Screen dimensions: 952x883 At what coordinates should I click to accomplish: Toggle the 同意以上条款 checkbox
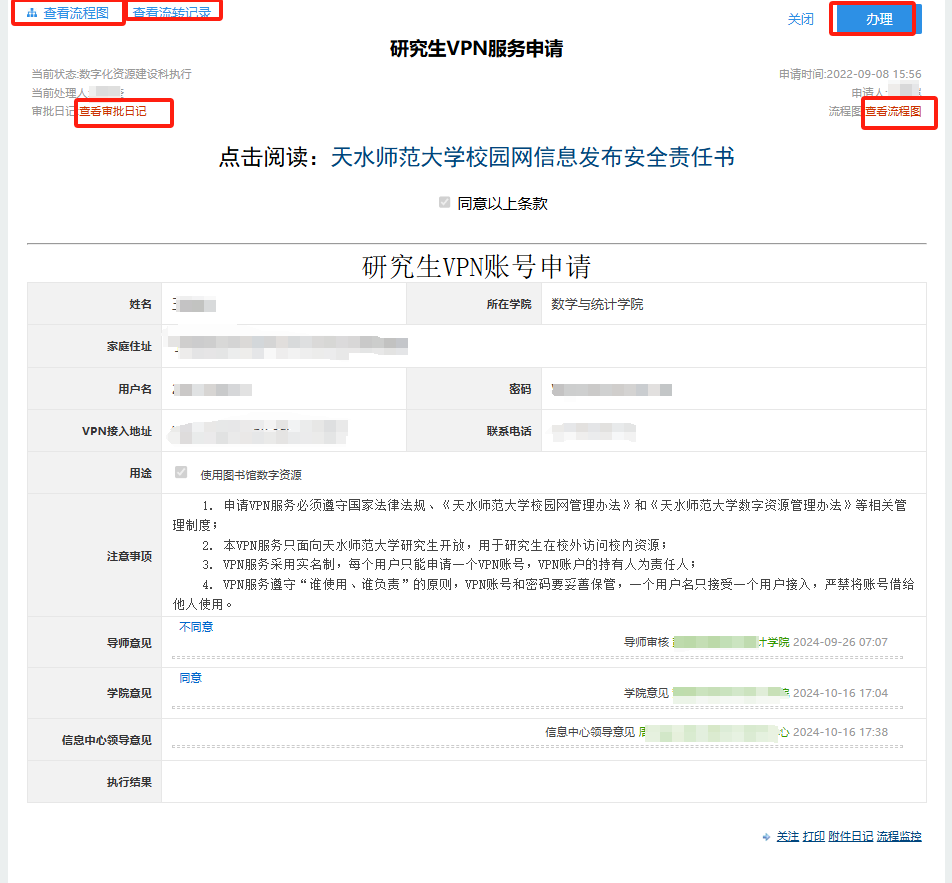coord(445,203)
